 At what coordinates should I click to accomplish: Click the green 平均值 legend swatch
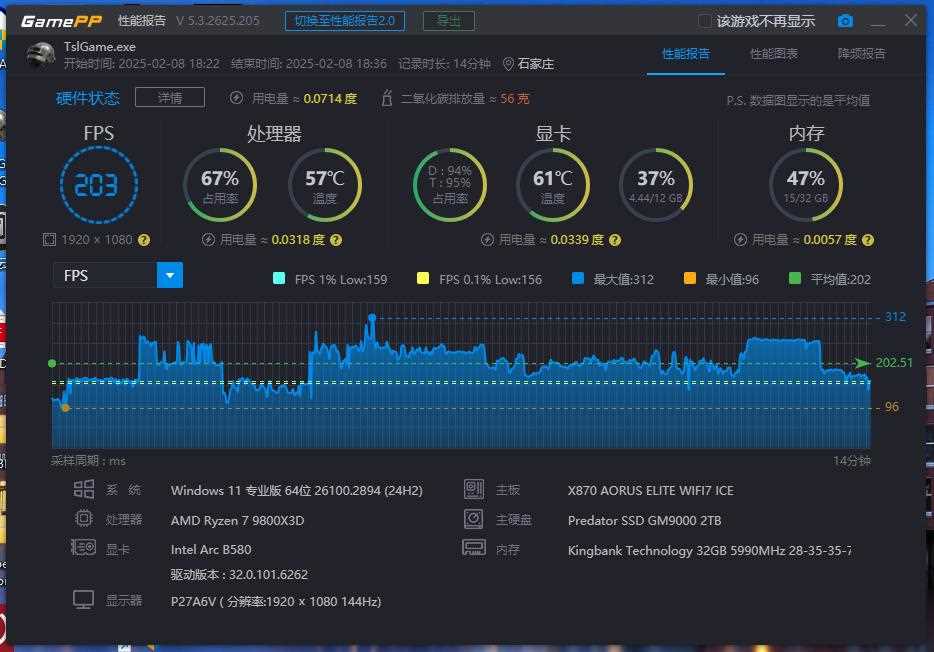point(795,278)
